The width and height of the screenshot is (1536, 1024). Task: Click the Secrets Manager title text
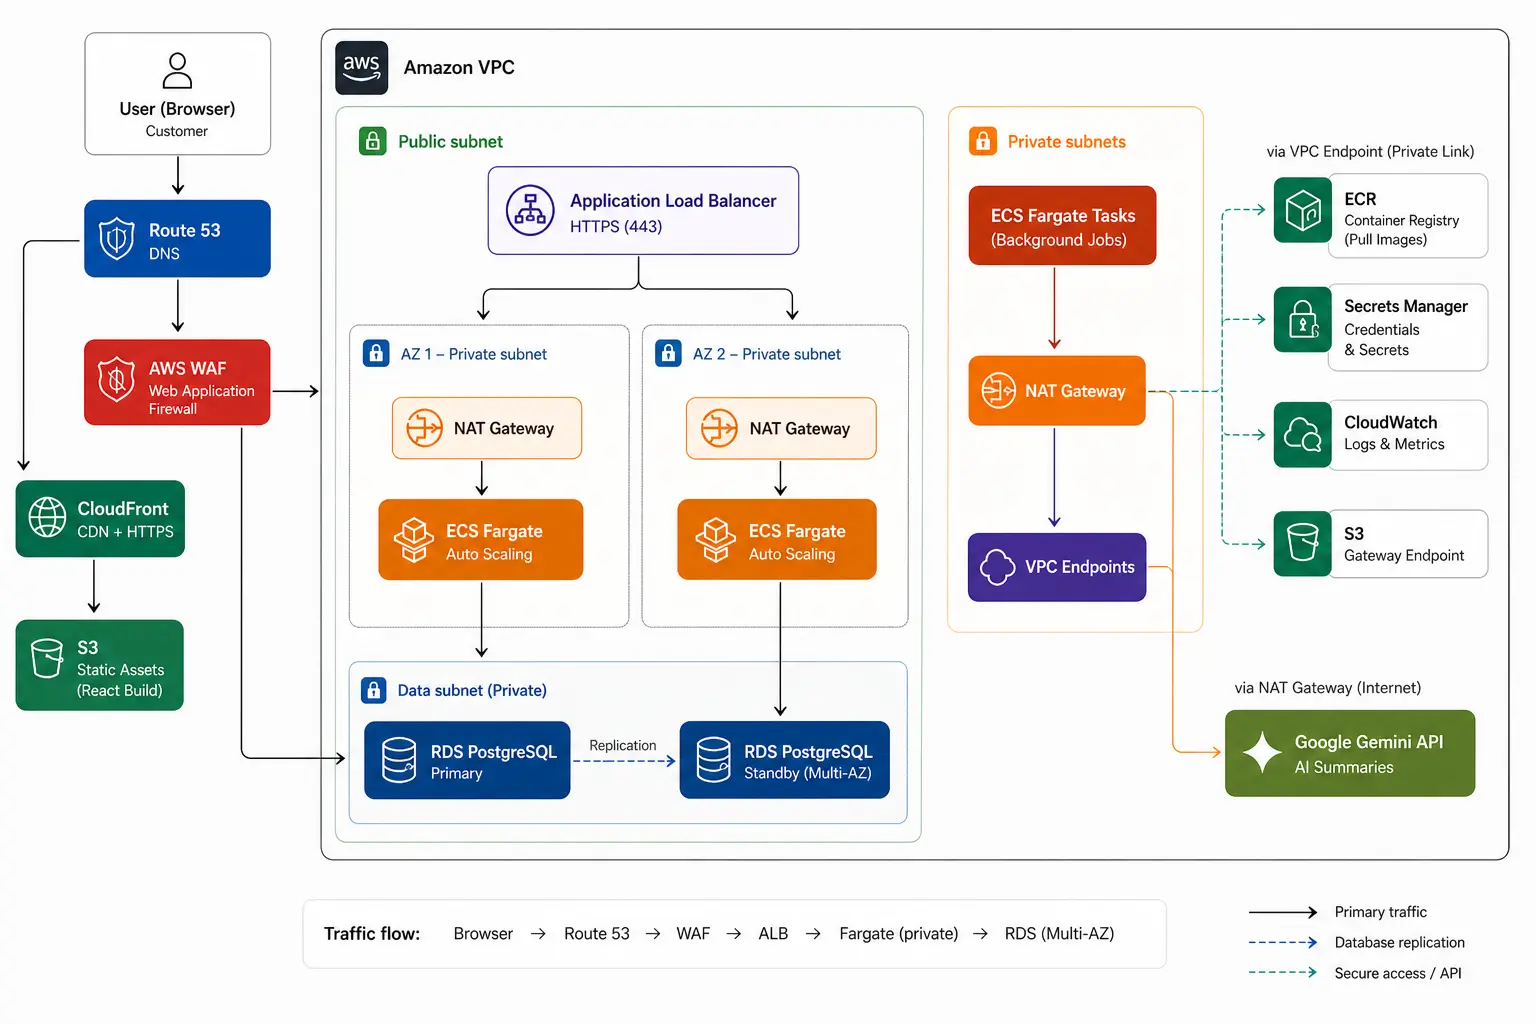click(x=1406, y=307)
